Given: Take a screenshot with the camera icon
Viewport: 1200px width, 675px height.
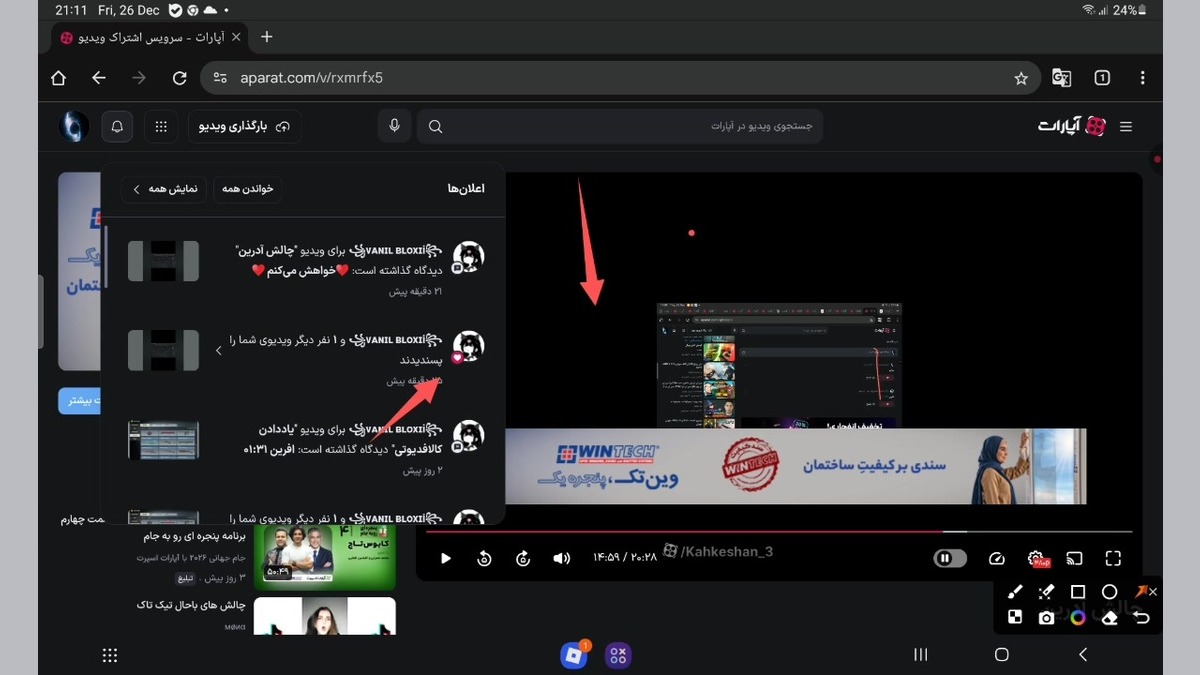Looking at the screenshot, I should click(1046, 618).
